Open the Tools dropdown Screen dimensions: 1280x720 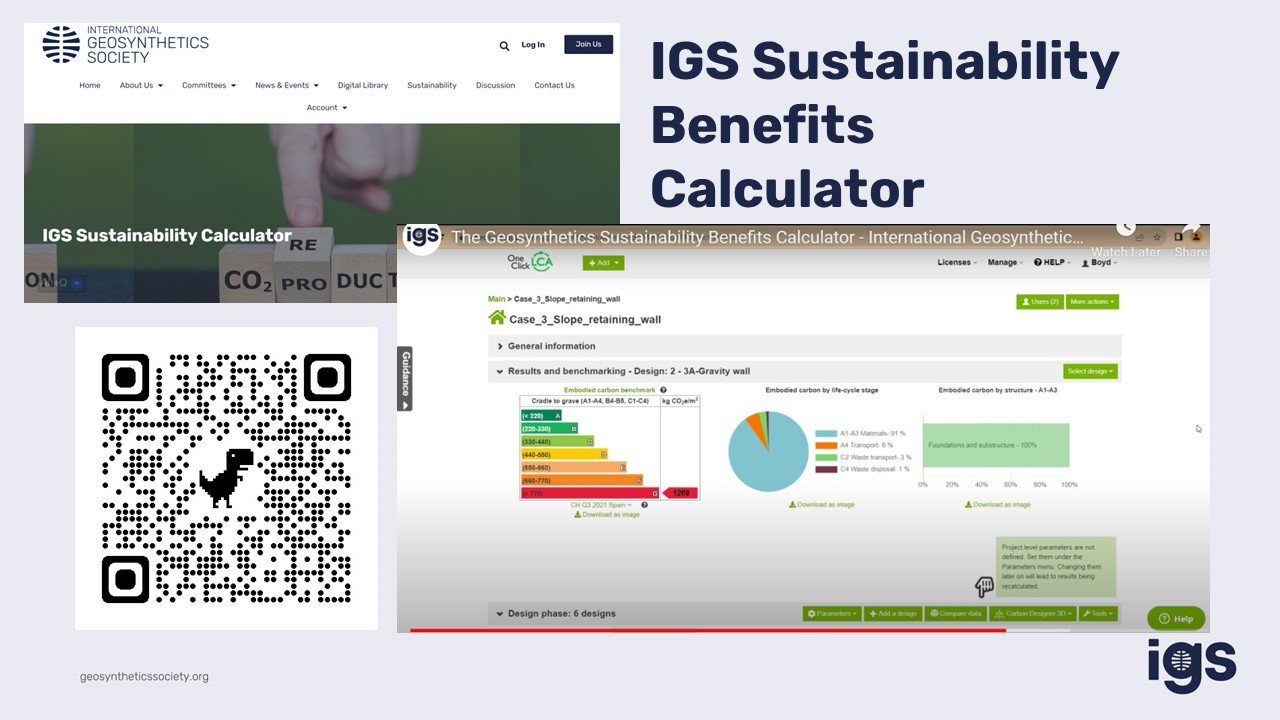[1097, 613]
